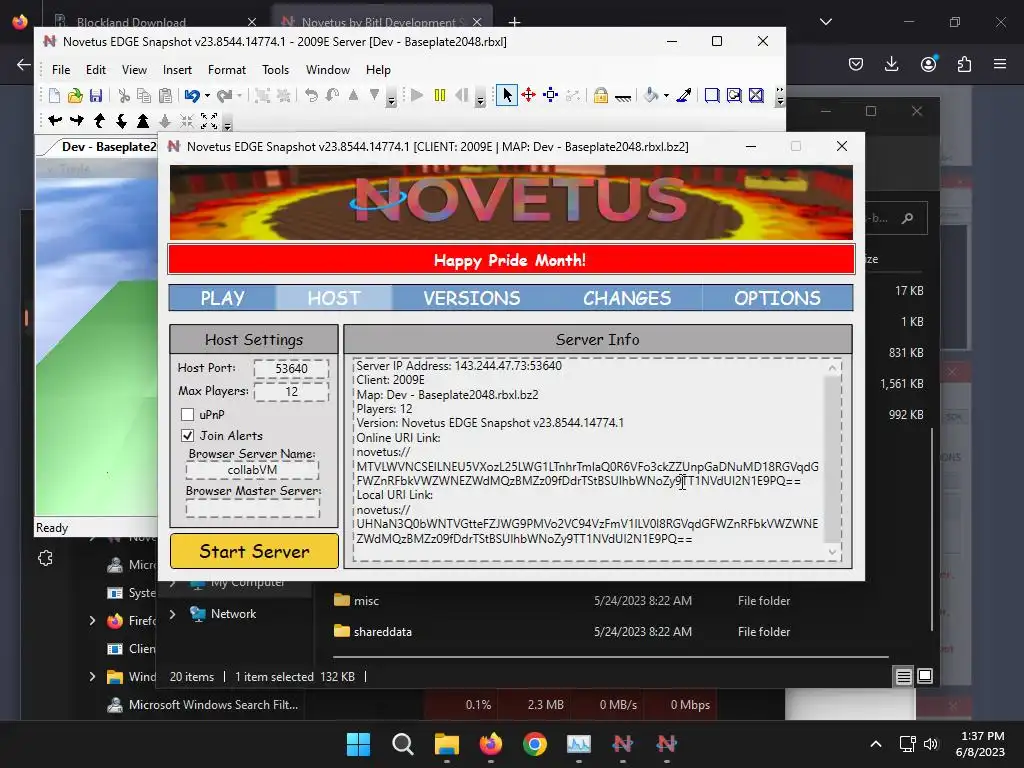
Task: Click the Host Port input field
Action: 291,368
